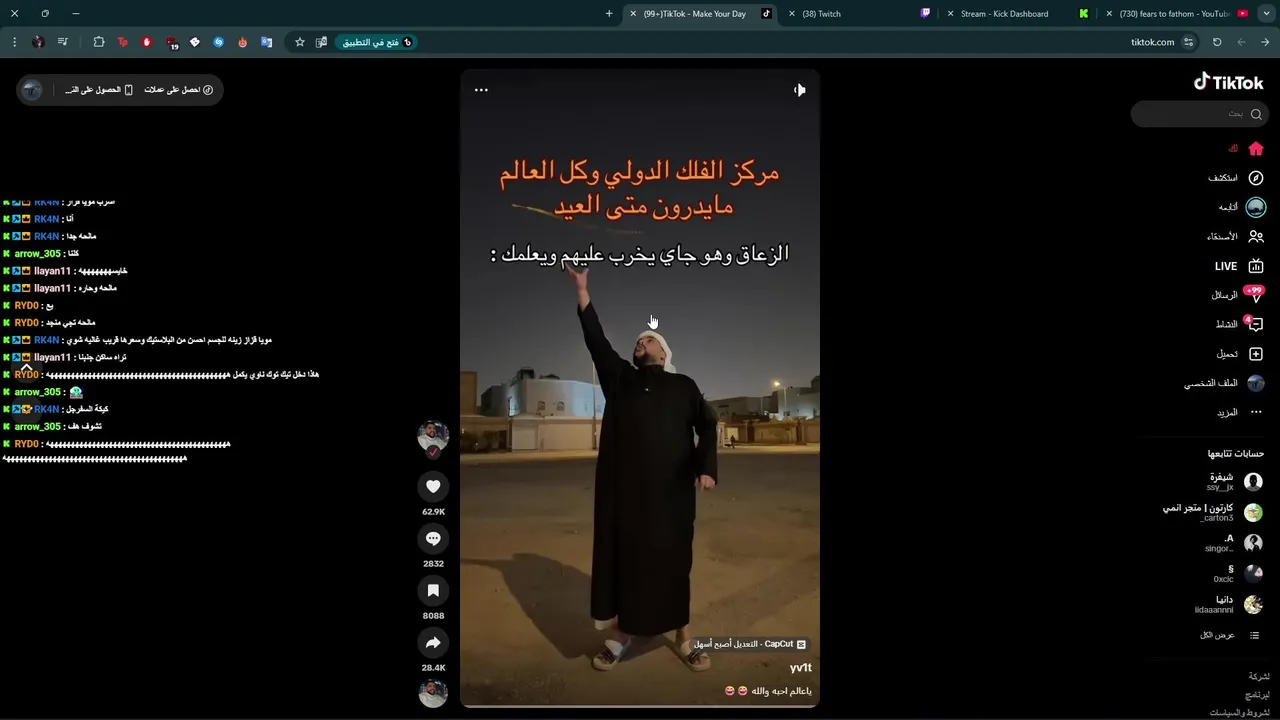The image size is (1280, 720).
Task: Open Profile item in TikTok sidebar
Action: point(1225,383)
